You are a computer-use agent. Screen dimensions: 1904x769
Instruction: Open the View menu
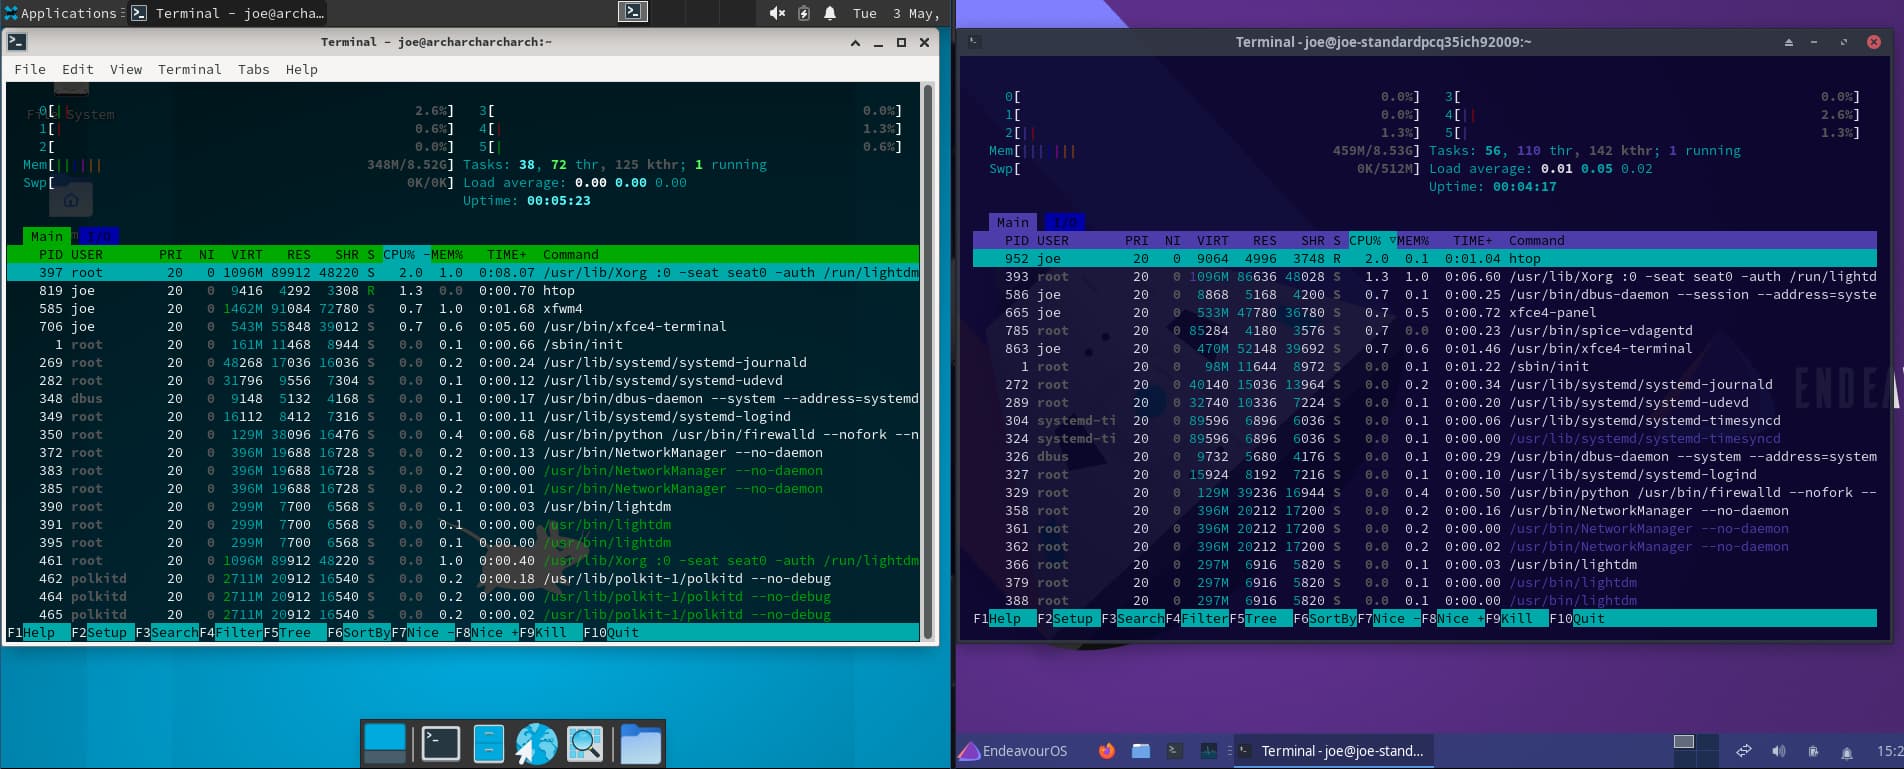coord(126,69)
